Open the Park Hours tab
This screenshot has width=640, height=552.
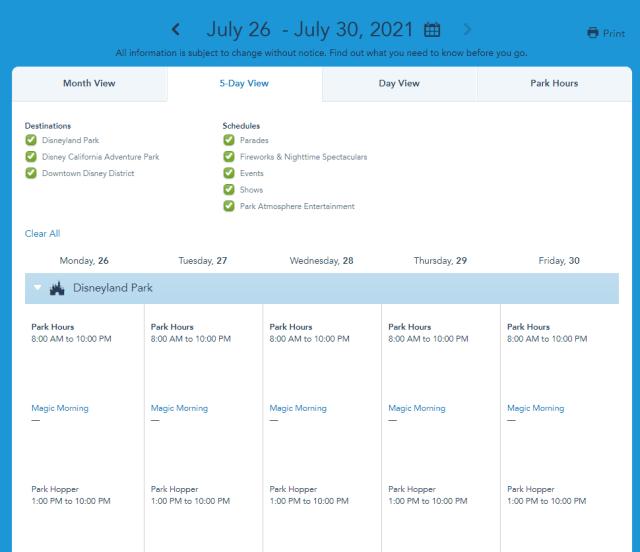[554, 84]
